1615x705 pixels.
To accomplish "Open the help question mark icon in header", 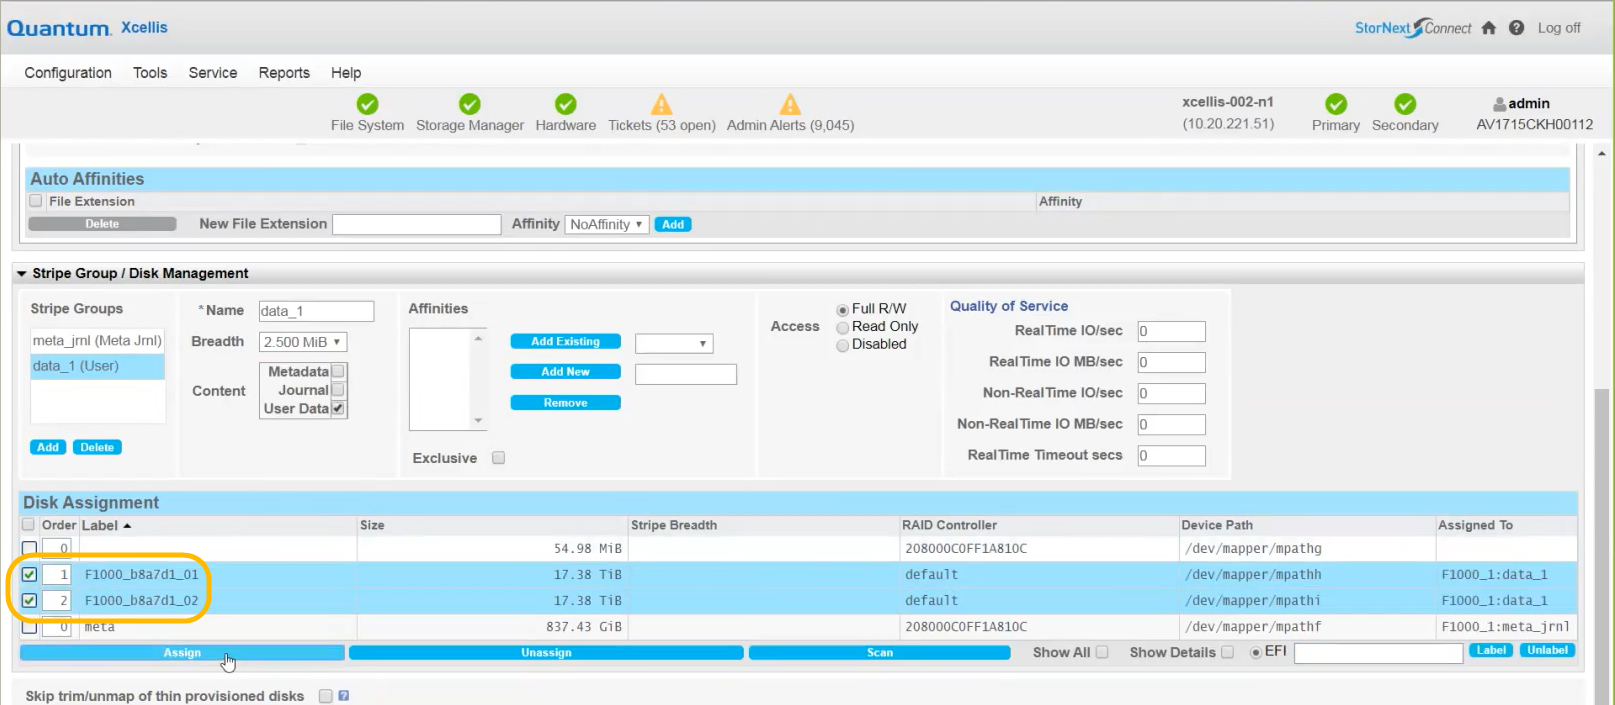I will click(x=1517, y=28).
